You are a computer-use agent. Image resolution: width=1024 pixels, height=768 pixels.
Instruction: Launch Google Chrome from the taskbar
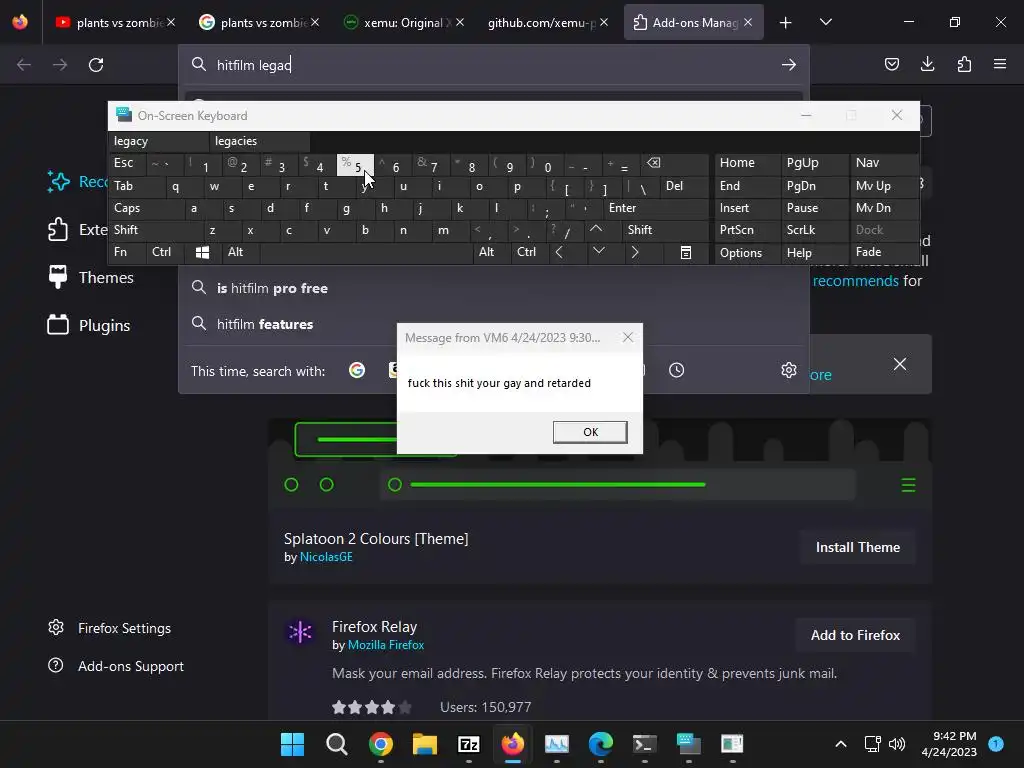point(381,744)
